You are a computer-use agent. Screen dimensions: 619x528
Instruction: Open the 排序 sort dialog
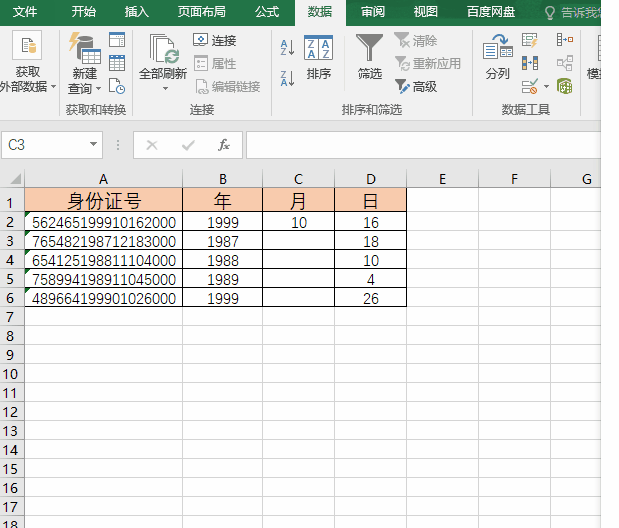click(x=319, y=57)
